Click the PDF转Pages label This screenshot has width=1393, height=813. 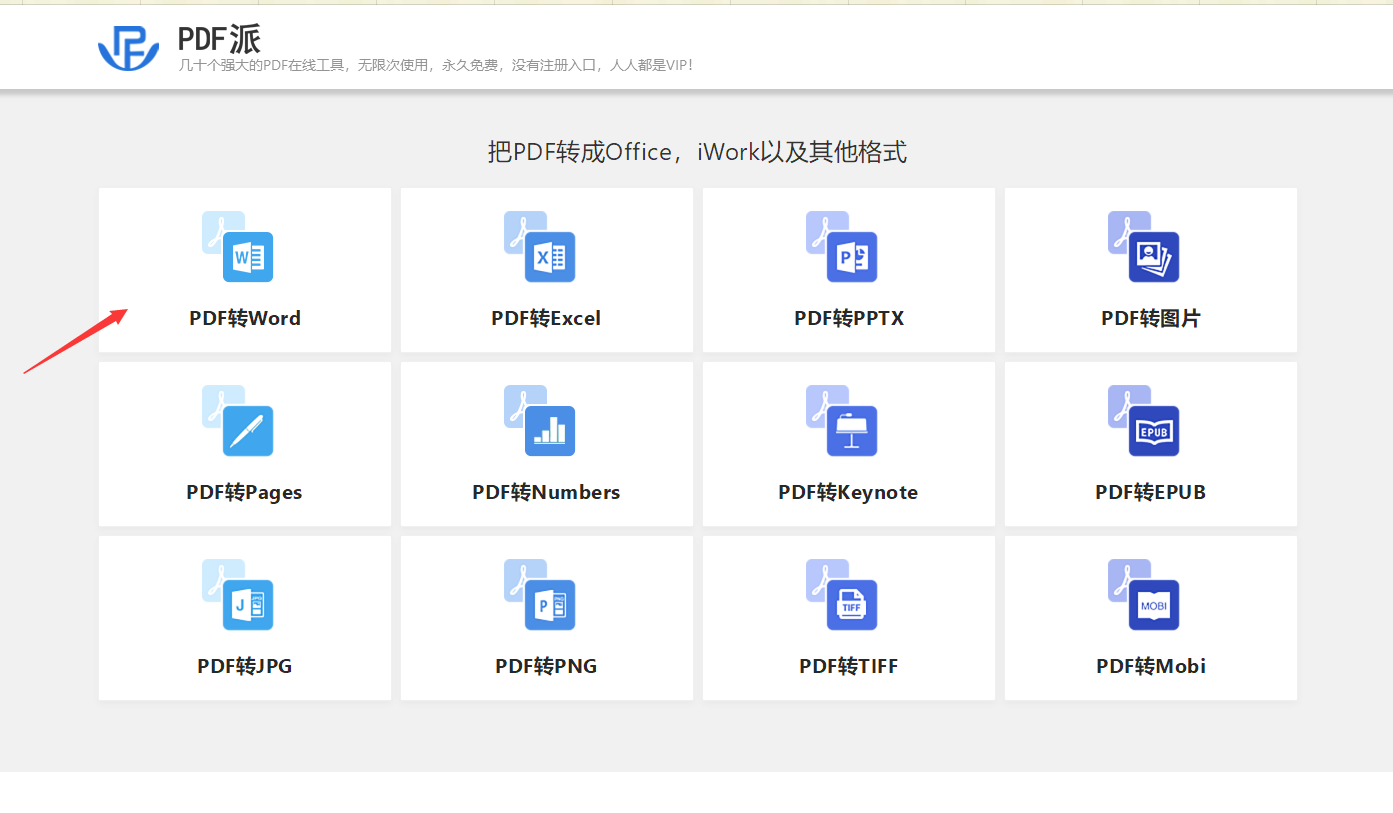point(244,492)
